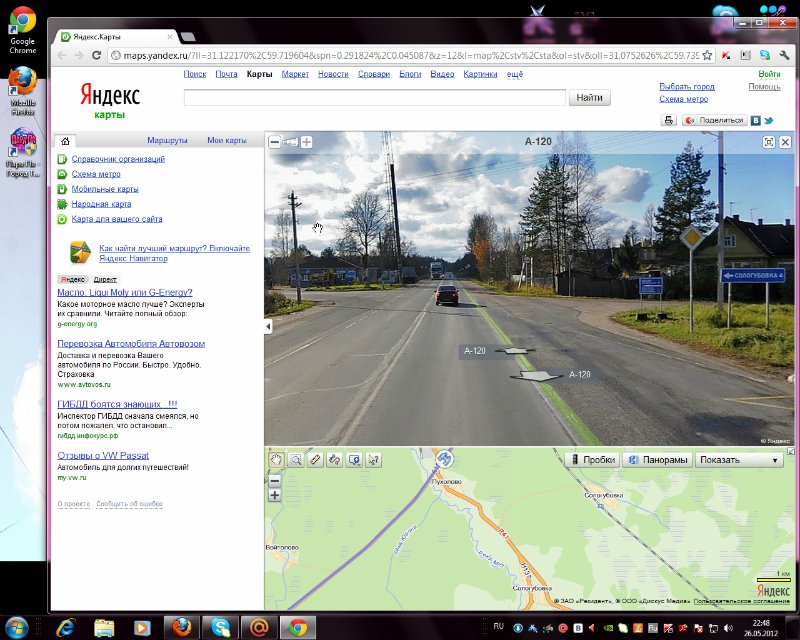
Task: Open Маркет in top navigation
Action: 295,74
